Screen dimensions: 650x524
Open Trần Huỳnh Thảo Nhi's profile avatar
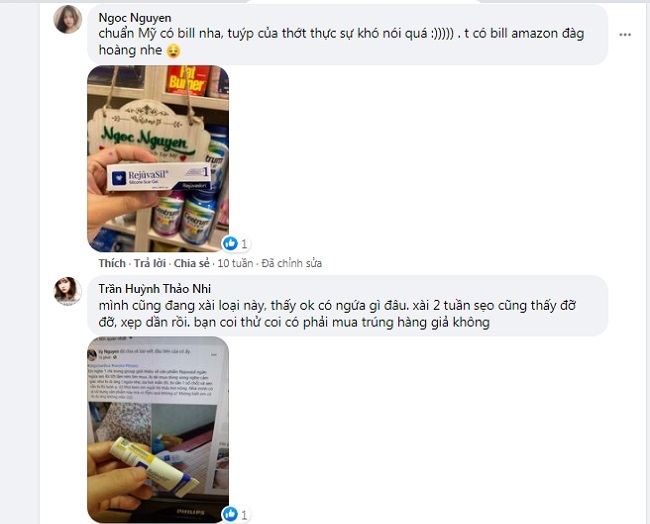[68, 291]
